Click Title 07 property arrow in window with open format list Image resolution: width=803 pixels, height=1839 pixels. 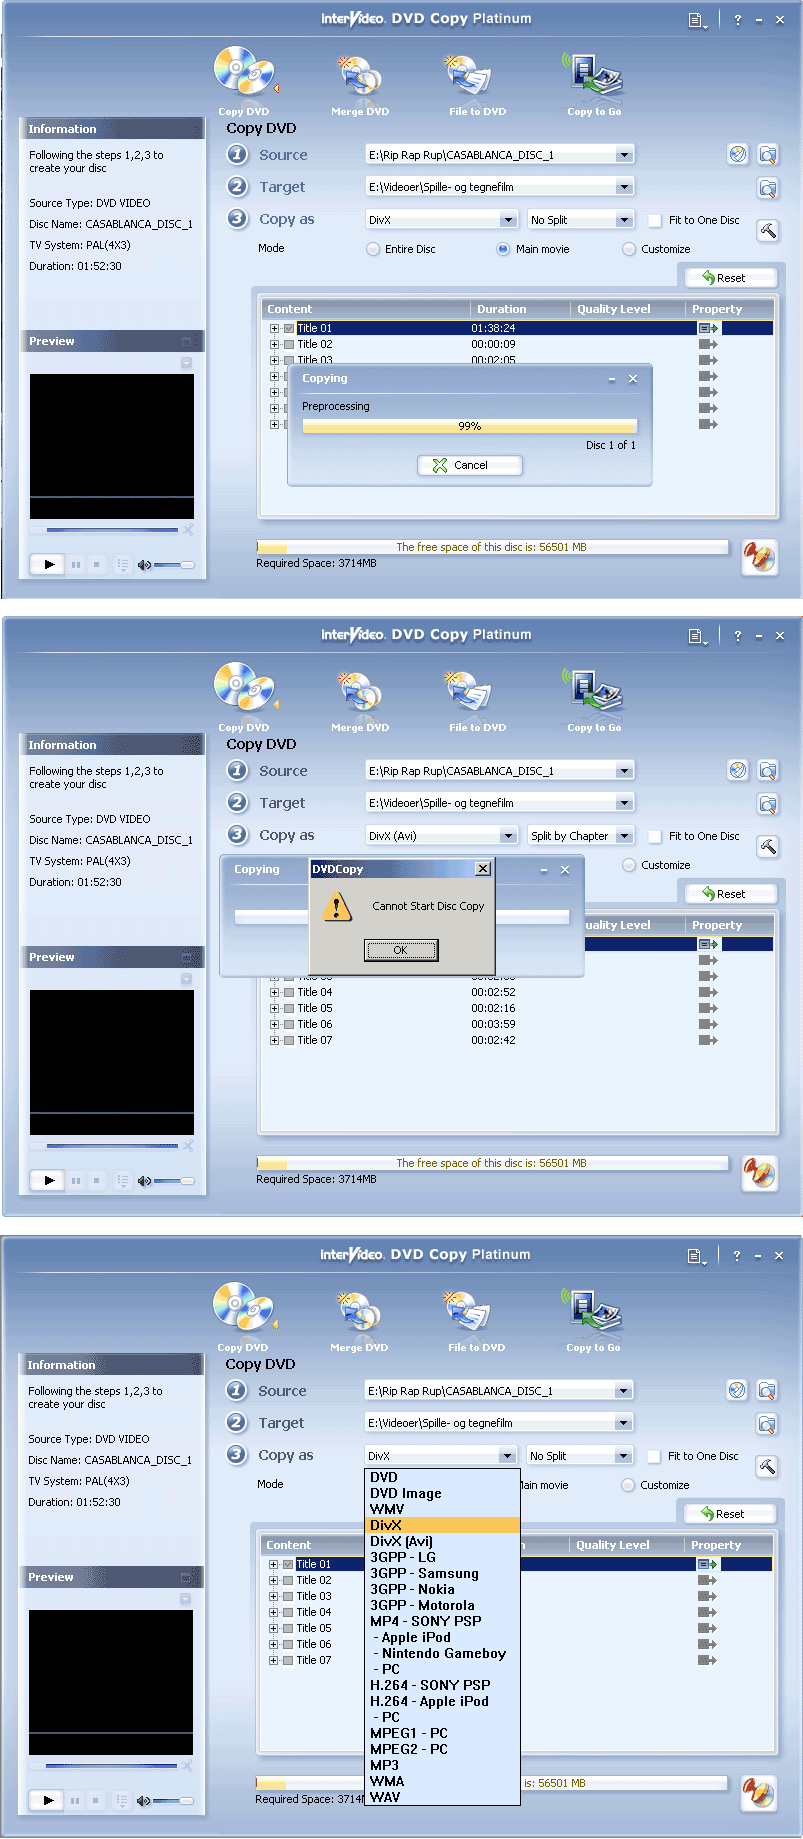(x=707, y=1660)
